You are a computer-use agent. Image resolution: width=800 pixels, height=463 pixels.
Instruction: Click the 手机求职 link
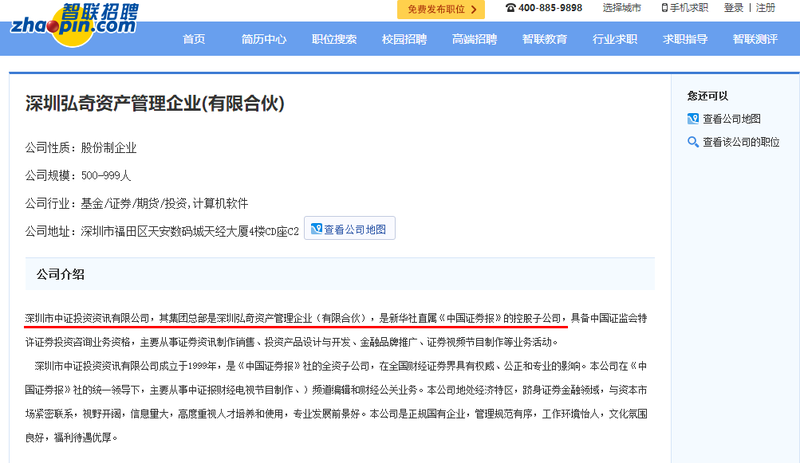point(689,8)
